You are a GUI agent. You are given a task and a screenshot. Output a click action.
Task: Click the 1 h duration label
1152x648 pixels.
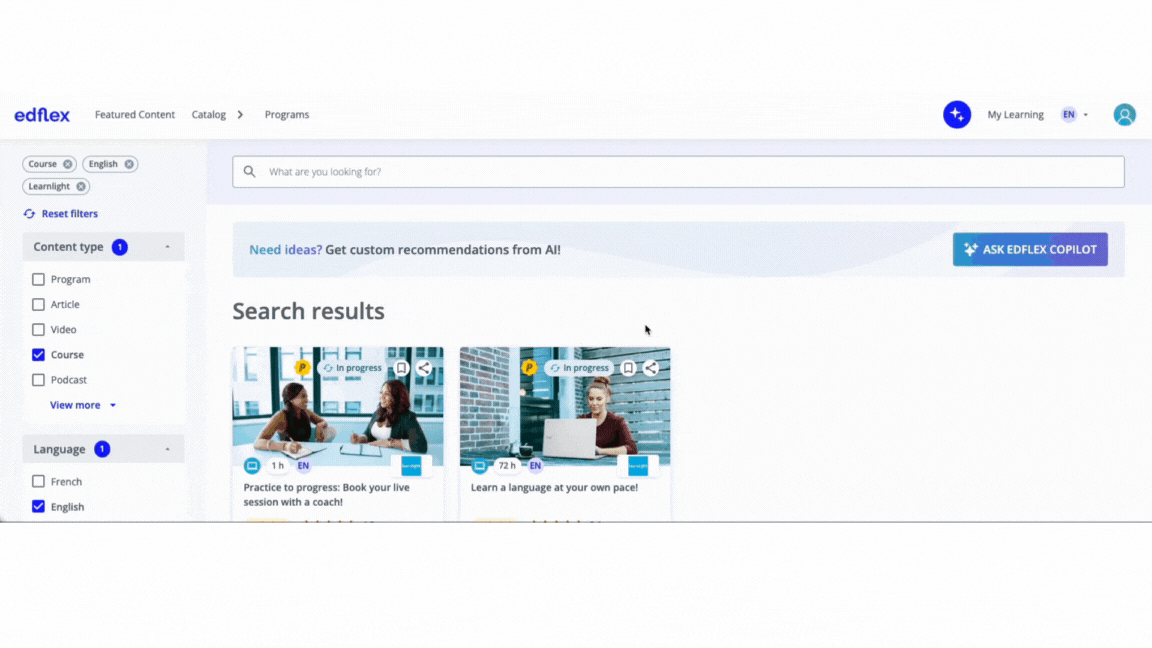(277, 465)
